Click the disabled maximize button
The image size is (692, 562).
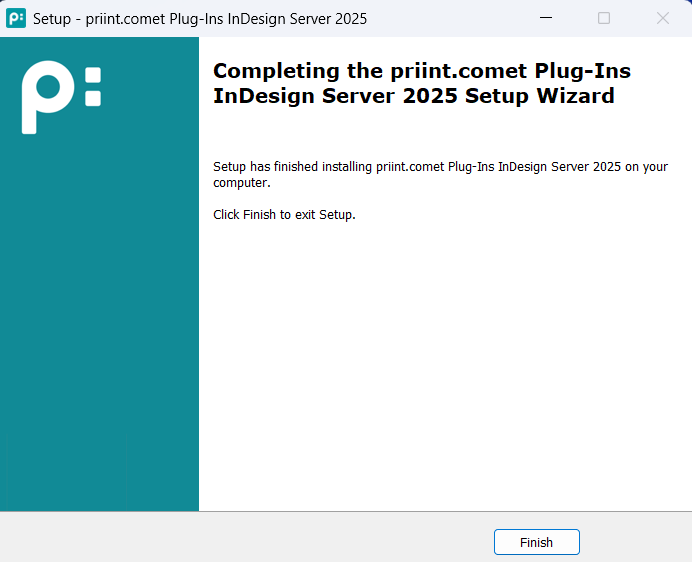pos(604,18)
